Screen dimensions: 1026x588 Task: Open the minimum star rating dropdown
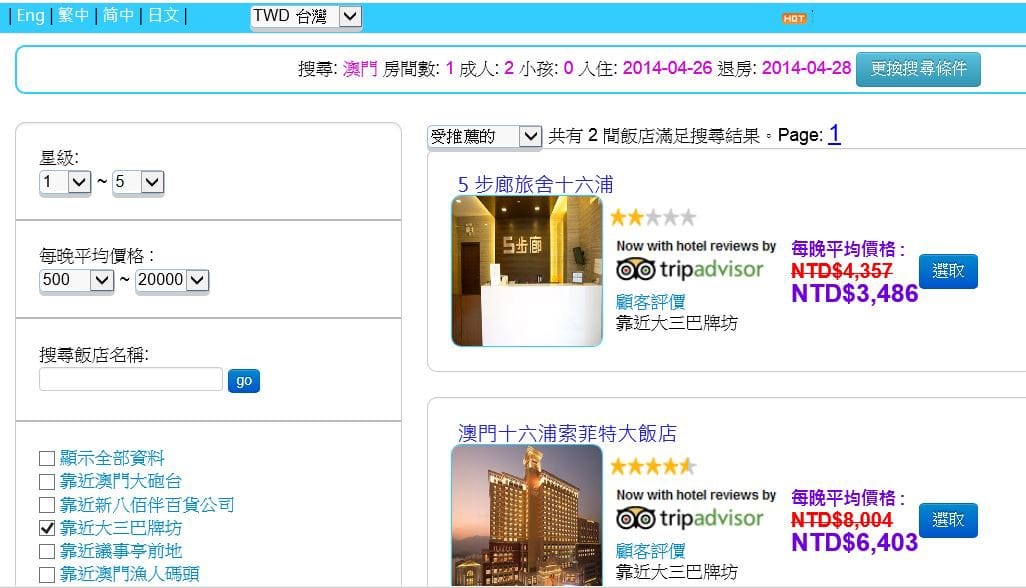coord(64,182)
